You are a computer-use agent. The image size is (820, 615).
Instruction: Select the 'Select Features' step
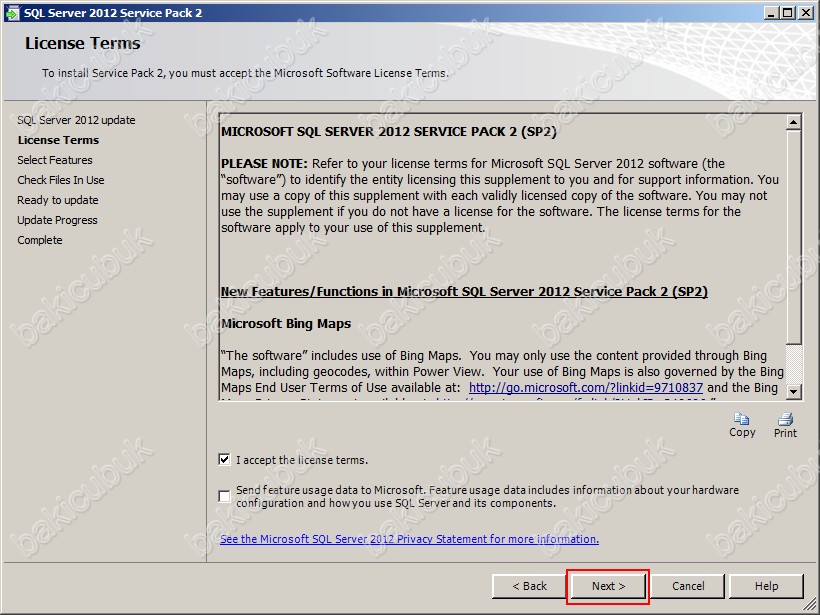(x=55, y=160)
